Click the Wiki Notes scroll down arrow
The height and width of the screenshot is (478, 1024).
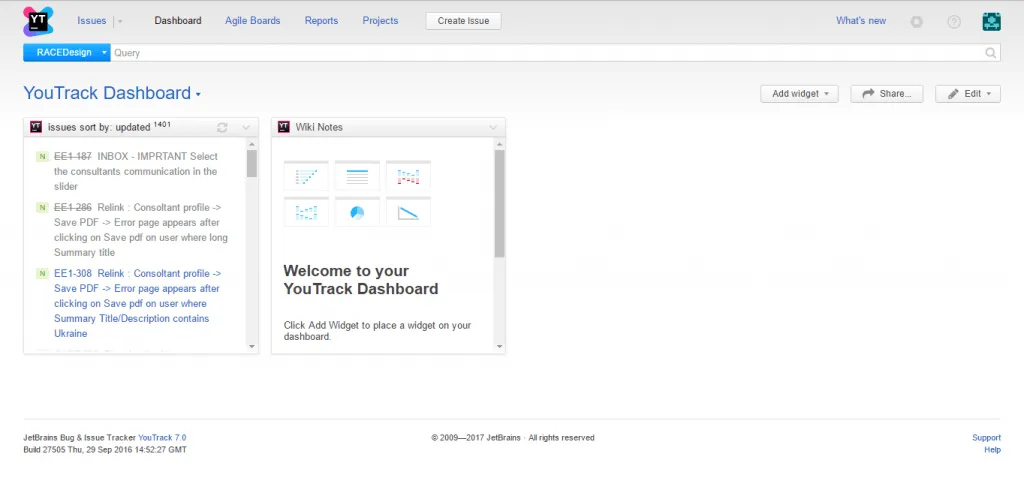(x=500, y=347)
